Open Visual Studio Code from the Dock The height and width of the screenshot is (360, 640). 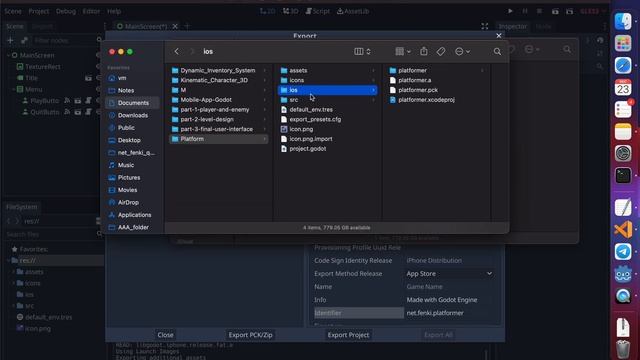click(x=623, y=229)
